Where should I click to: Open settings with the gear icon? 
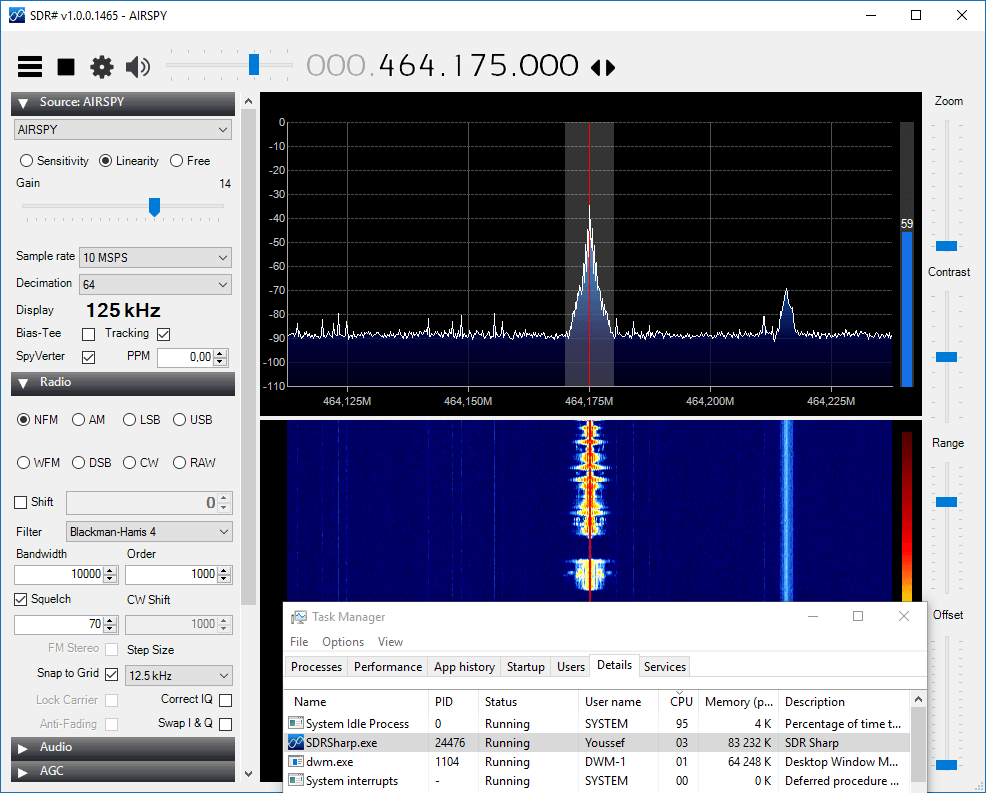coord(102,67)
